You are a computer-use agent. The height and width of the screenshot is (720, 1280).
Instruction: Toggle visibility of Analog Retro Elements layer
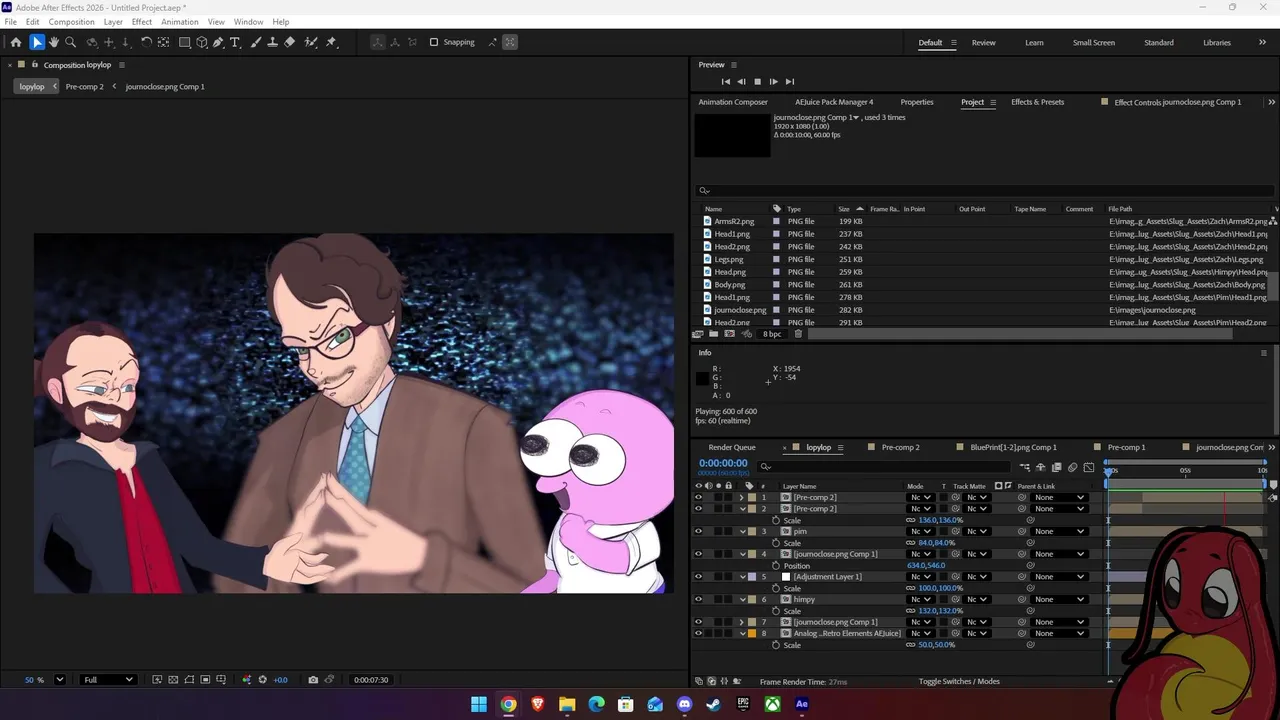tap(698, 633)
